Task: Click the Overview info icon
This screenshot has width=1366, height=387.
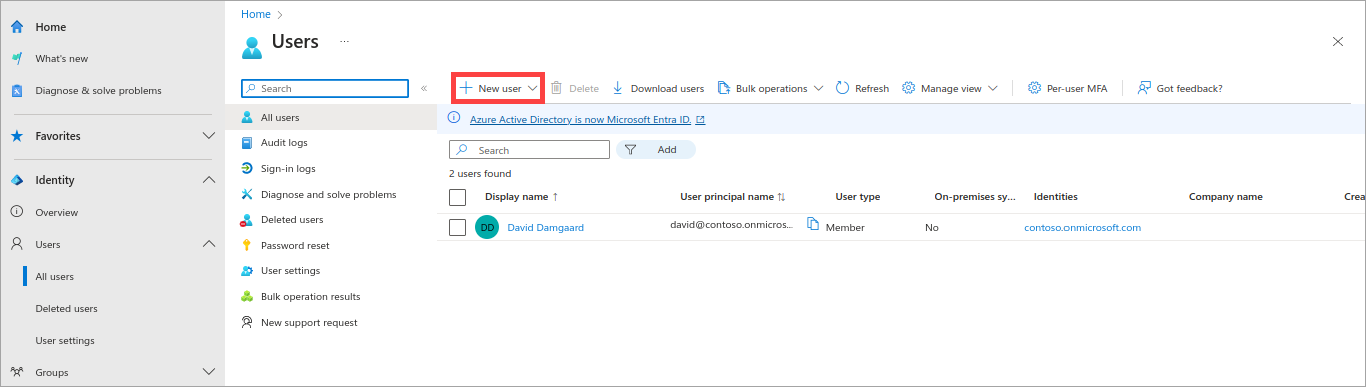Action: click(x=17, y=212)
